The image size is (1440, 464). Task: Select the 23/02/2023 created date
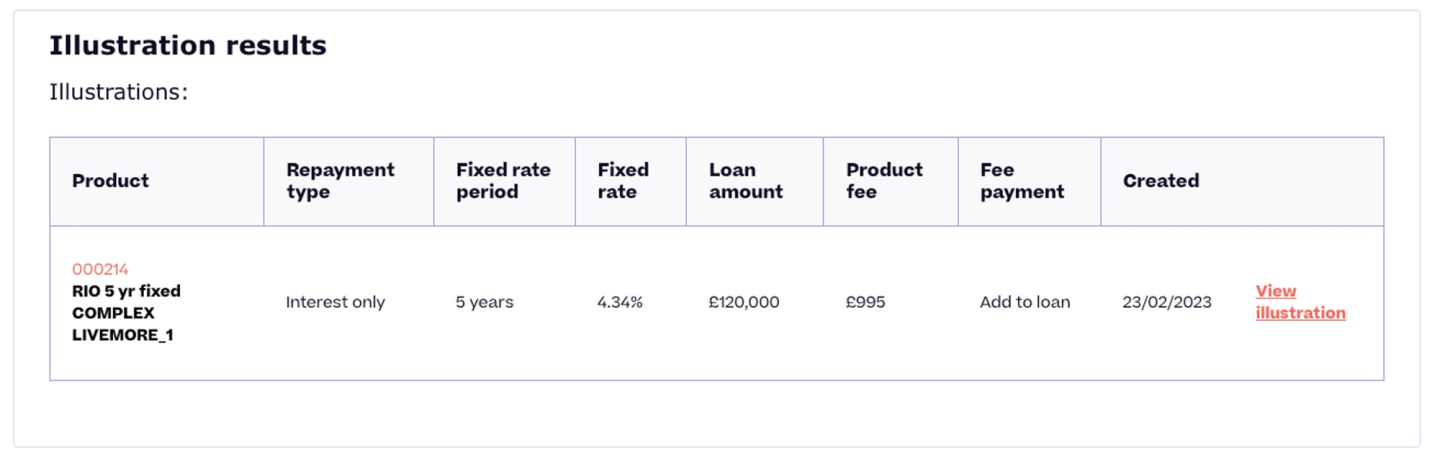[x=1167, y=302]
